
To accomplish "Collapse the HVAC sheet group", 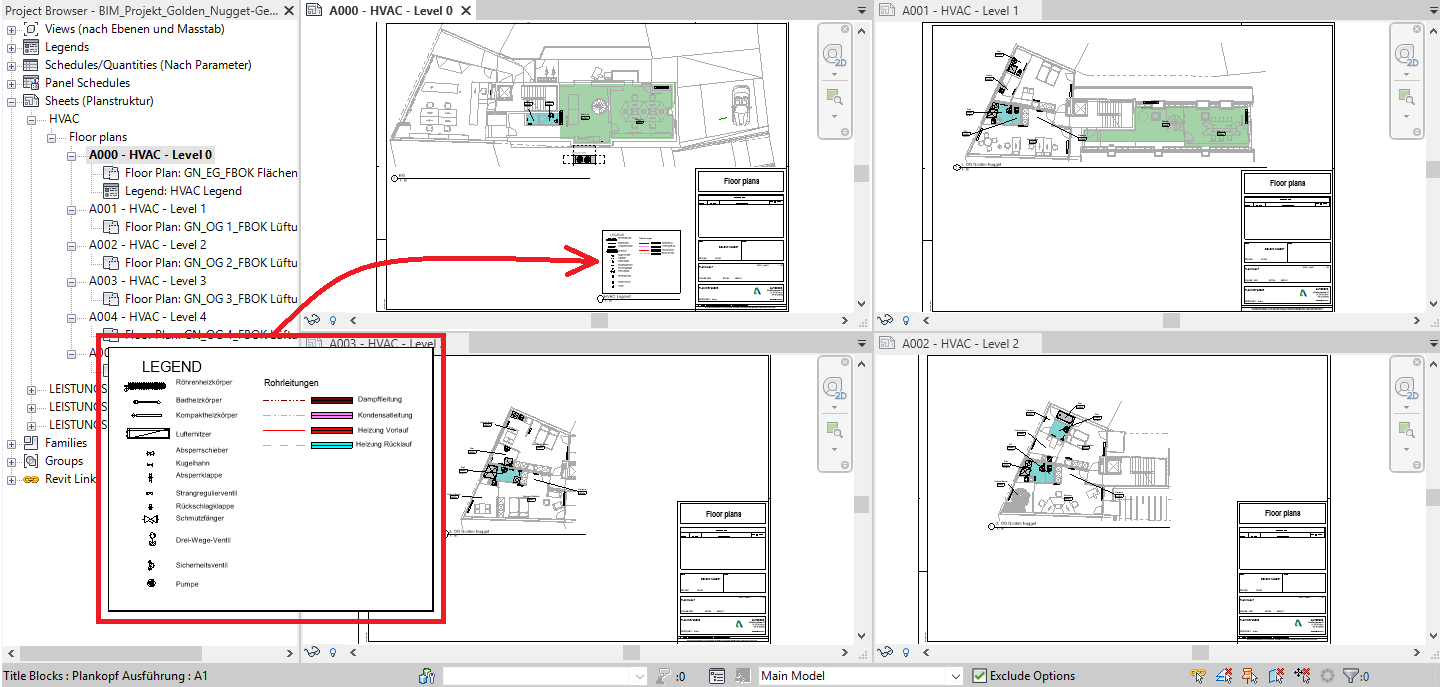I will tap(32, 119).
